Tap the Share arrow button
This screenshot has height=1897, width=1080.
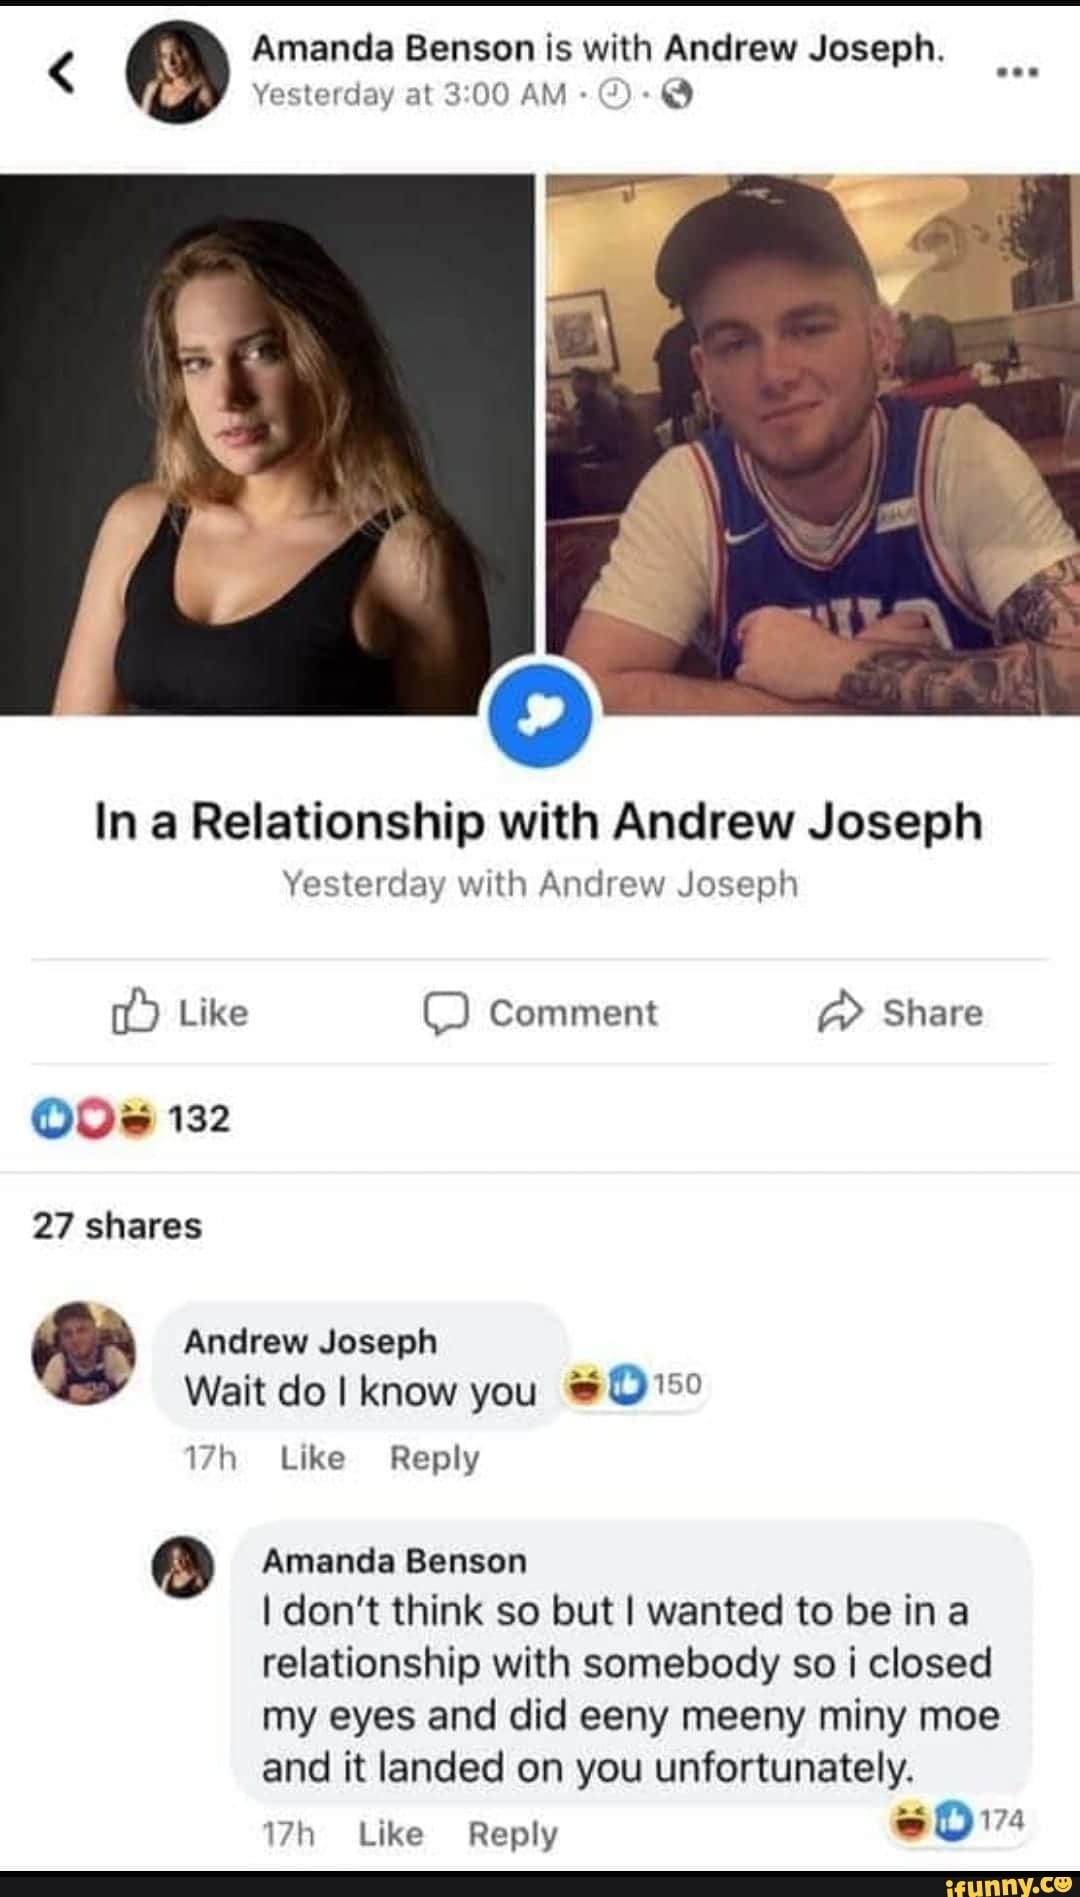click(901, 1012)
